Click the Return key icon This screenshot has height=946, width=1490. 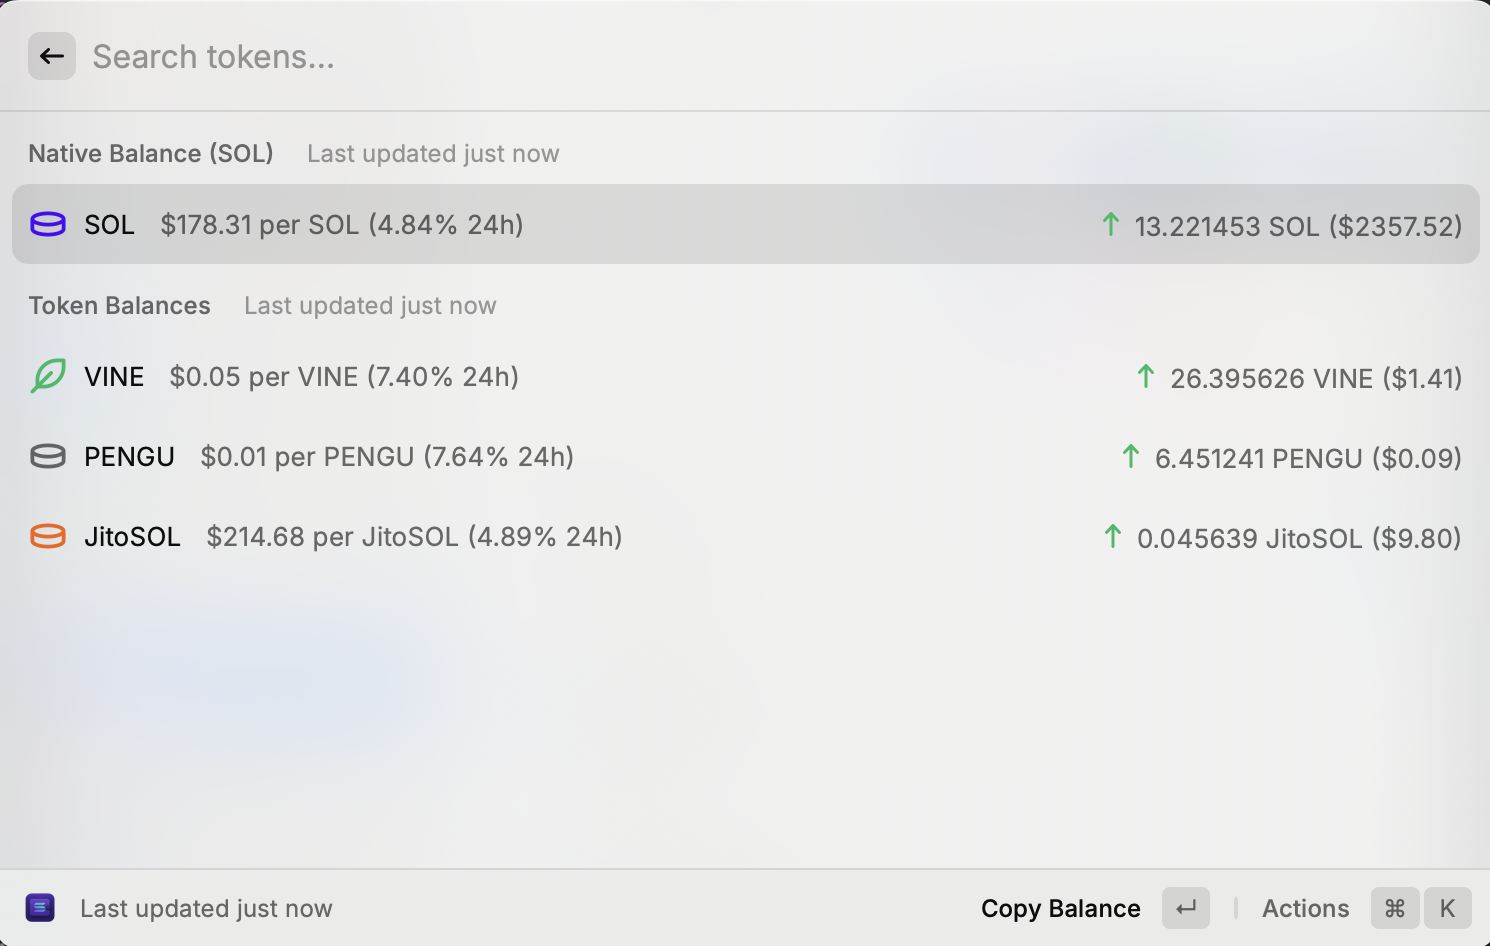pyautogui.click(x=1186, y=908)
